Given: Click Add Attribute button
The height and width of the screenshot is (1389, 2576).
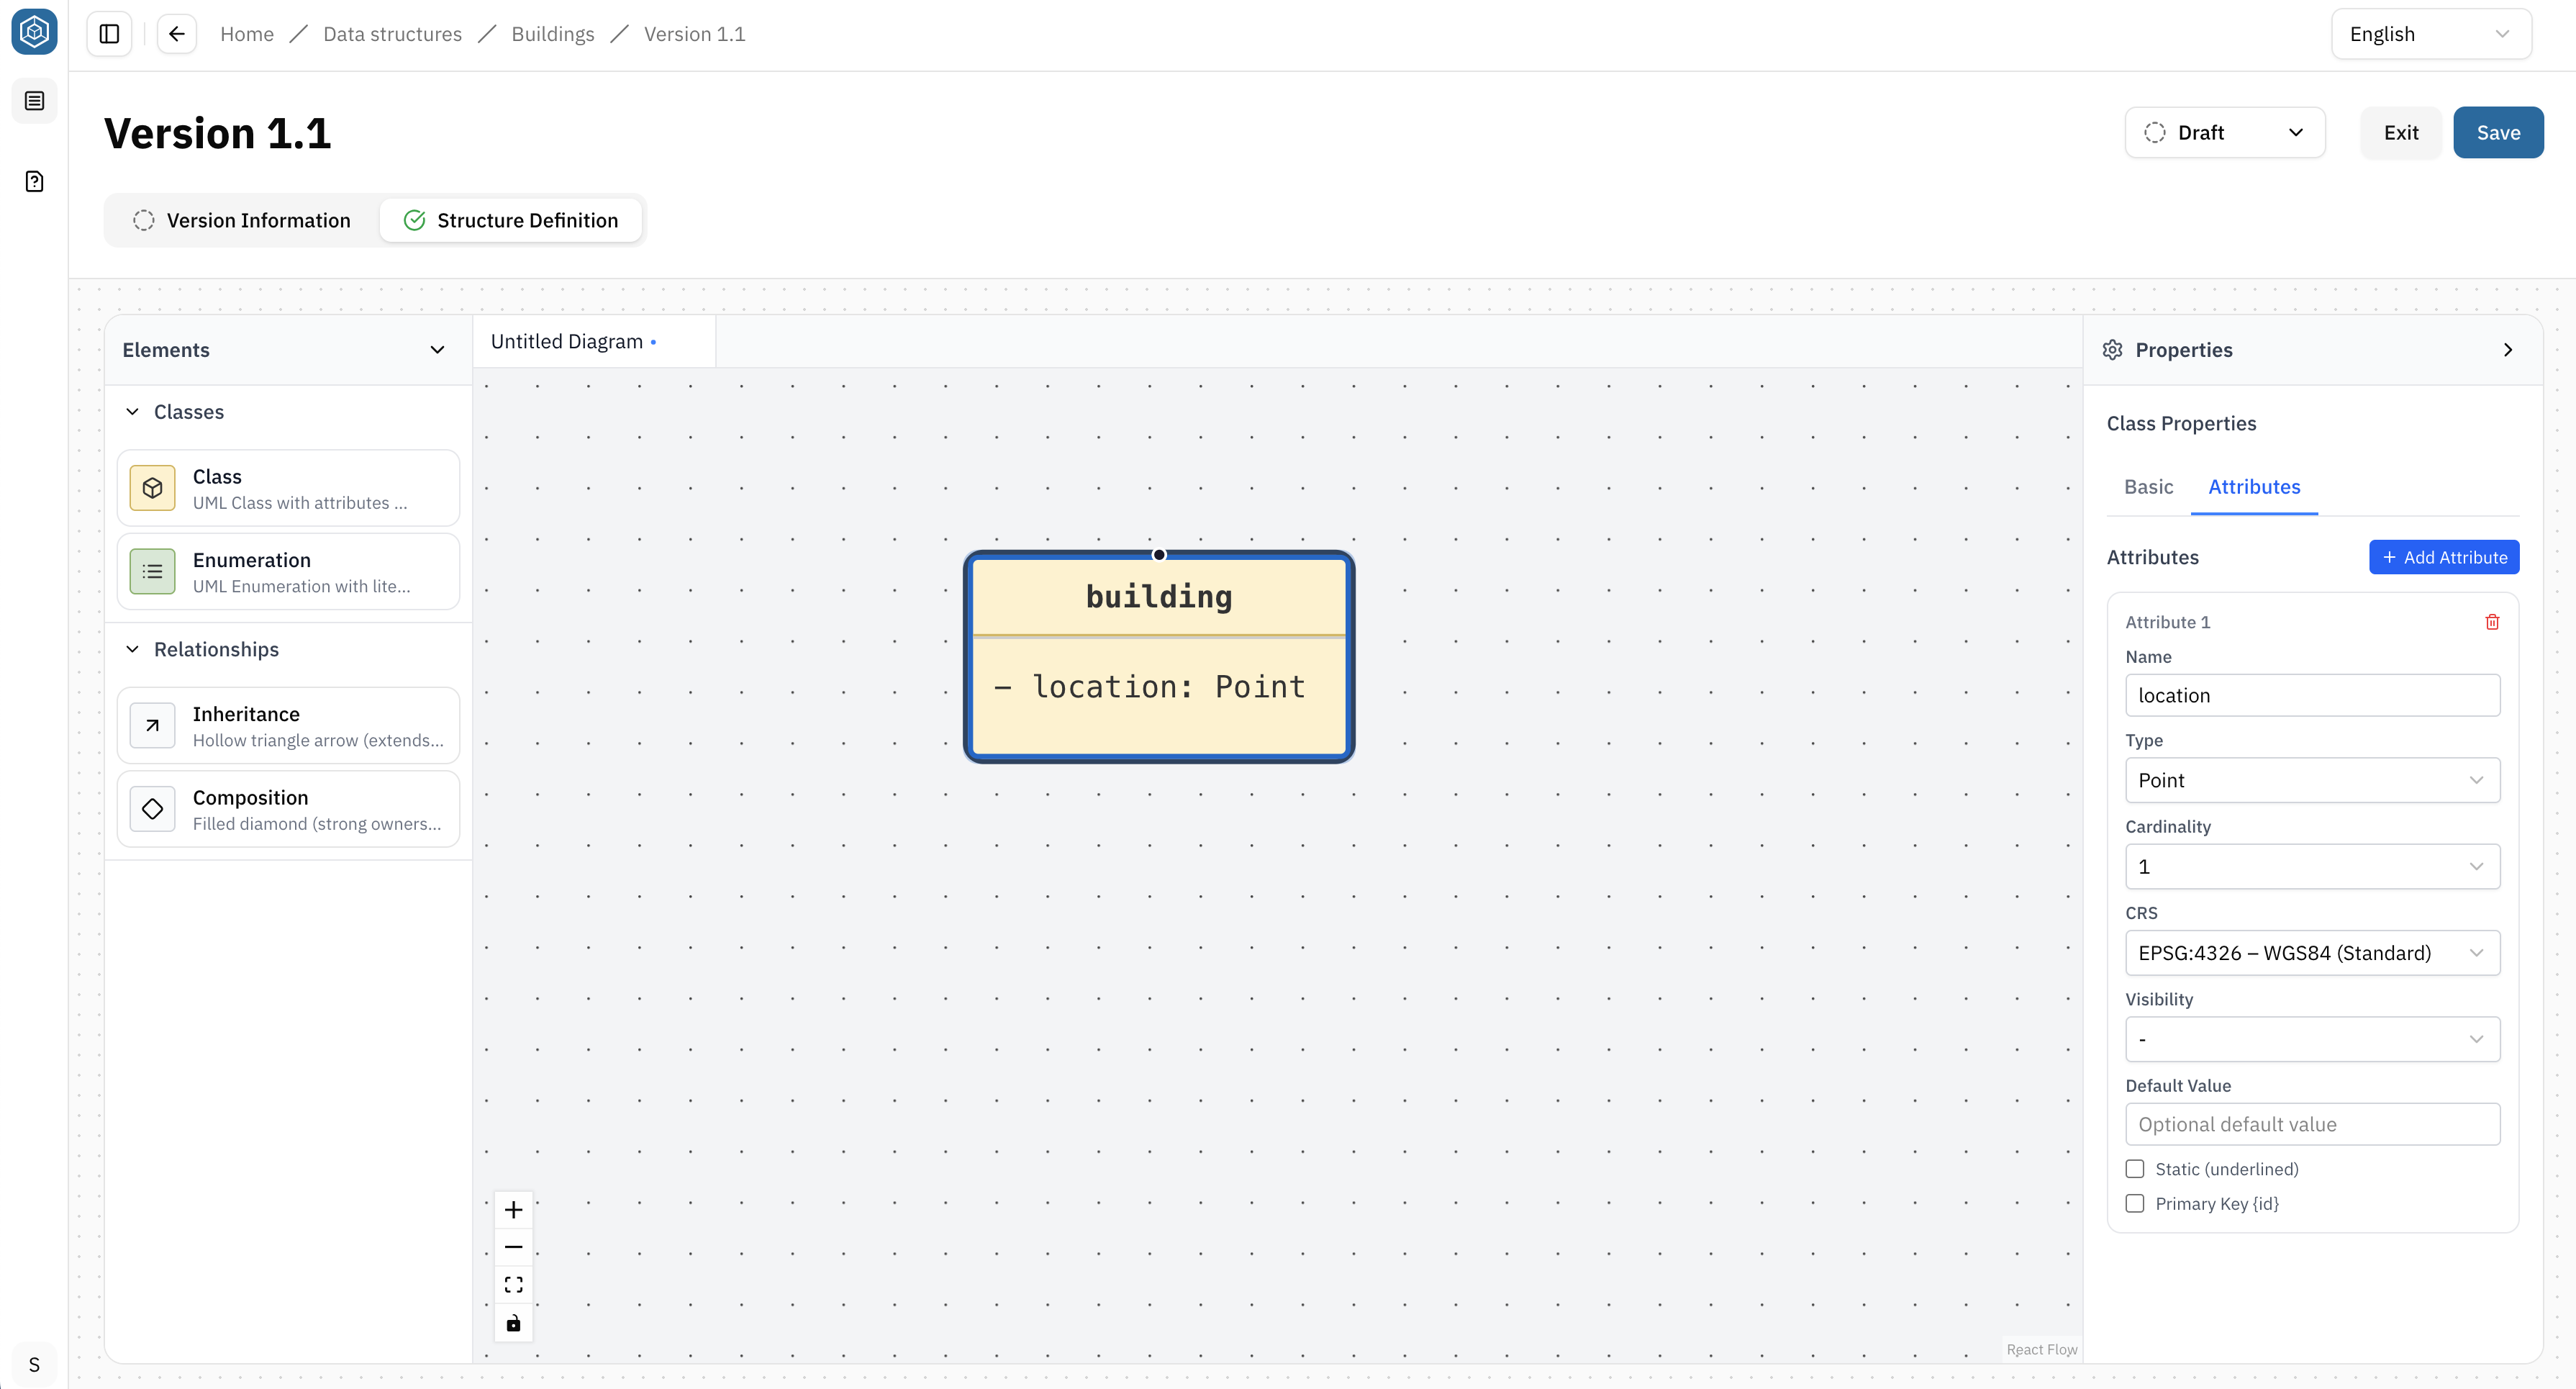Looking at the screenshot, I should 2444,557.
